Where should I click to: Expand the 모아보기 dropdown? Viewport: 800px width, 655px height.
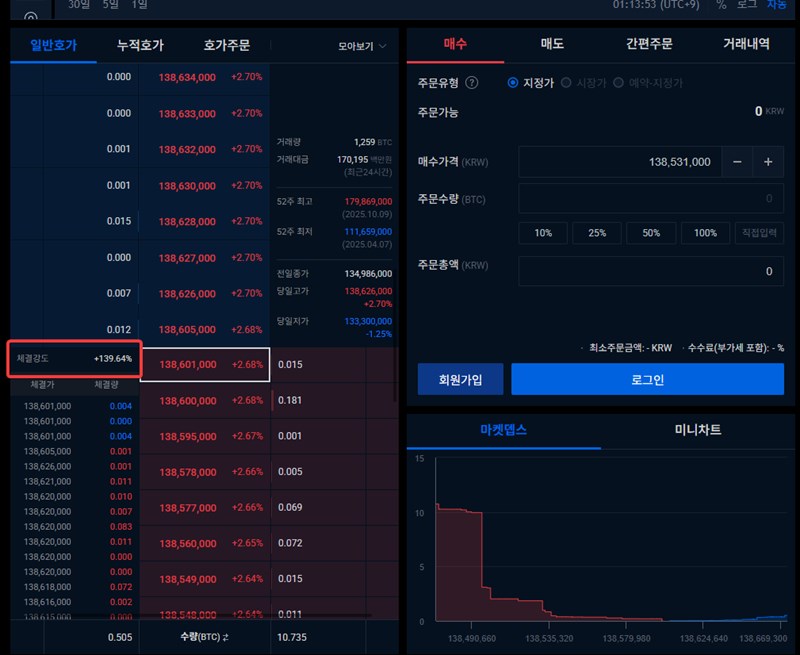pos(362,46)
